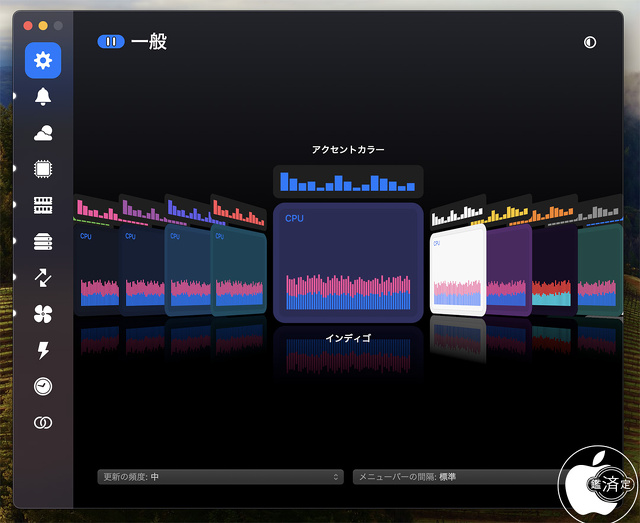Open the Time clock section

(43, 386)
